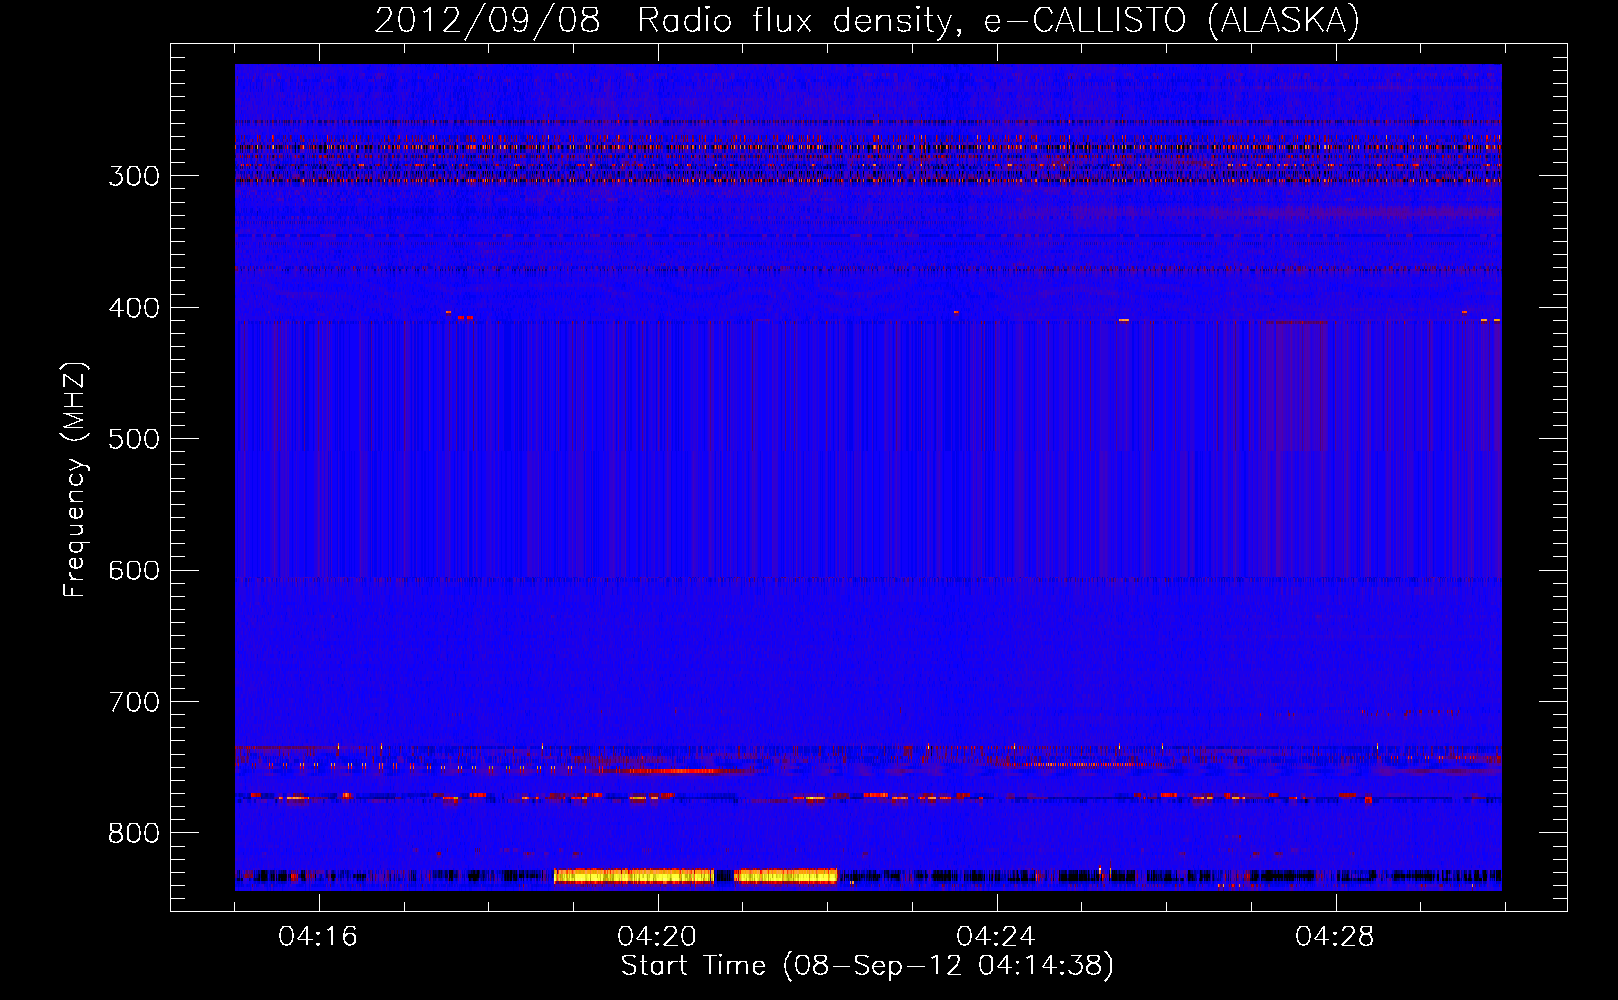This screenshot has height=1000, width=1618.
Task: Click the "Frequency (MHZ)" y-axis label
Action: (x=75, y=480)
